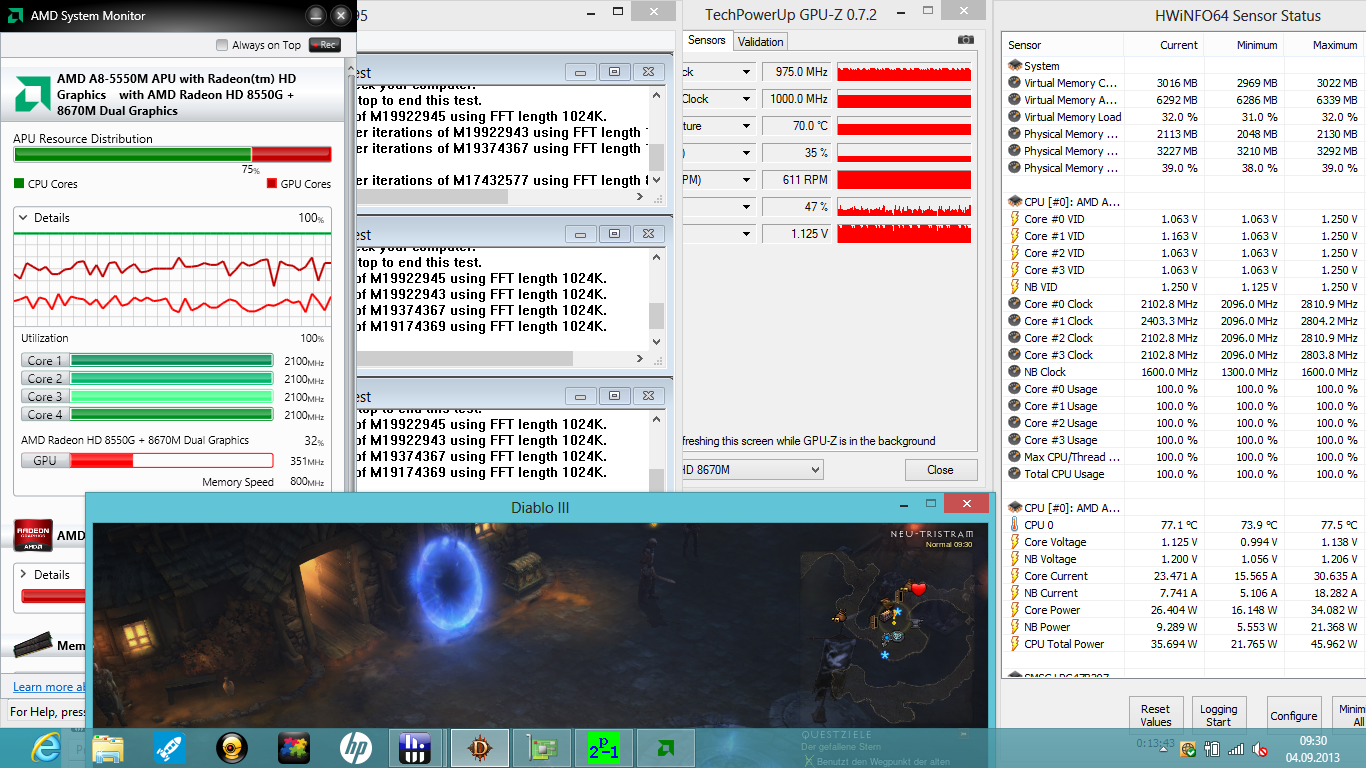Open Configure in HWiNFO

coord(1294,715)
